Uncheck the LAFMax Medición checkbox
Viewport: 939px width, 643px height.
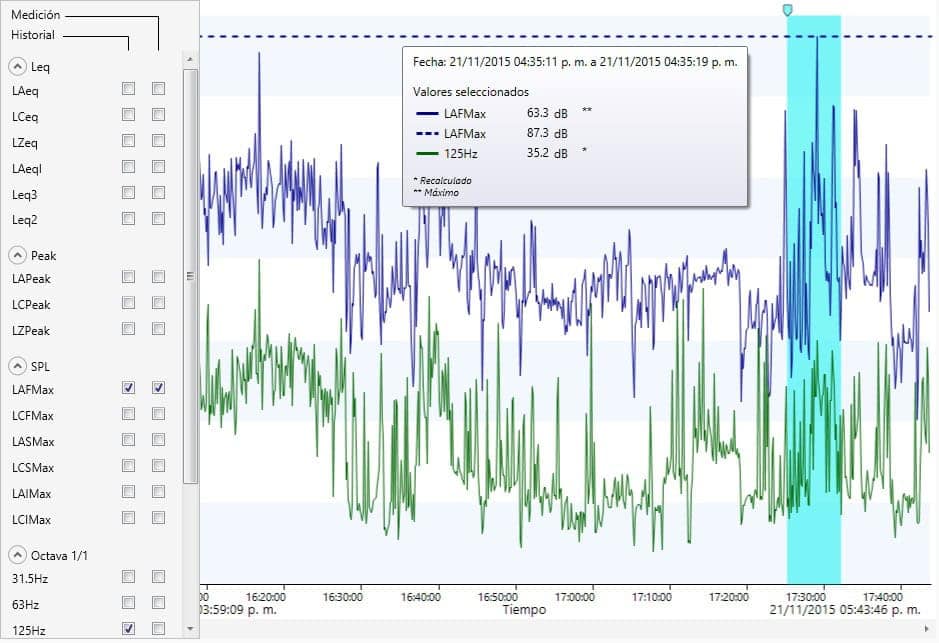(127, 387)
